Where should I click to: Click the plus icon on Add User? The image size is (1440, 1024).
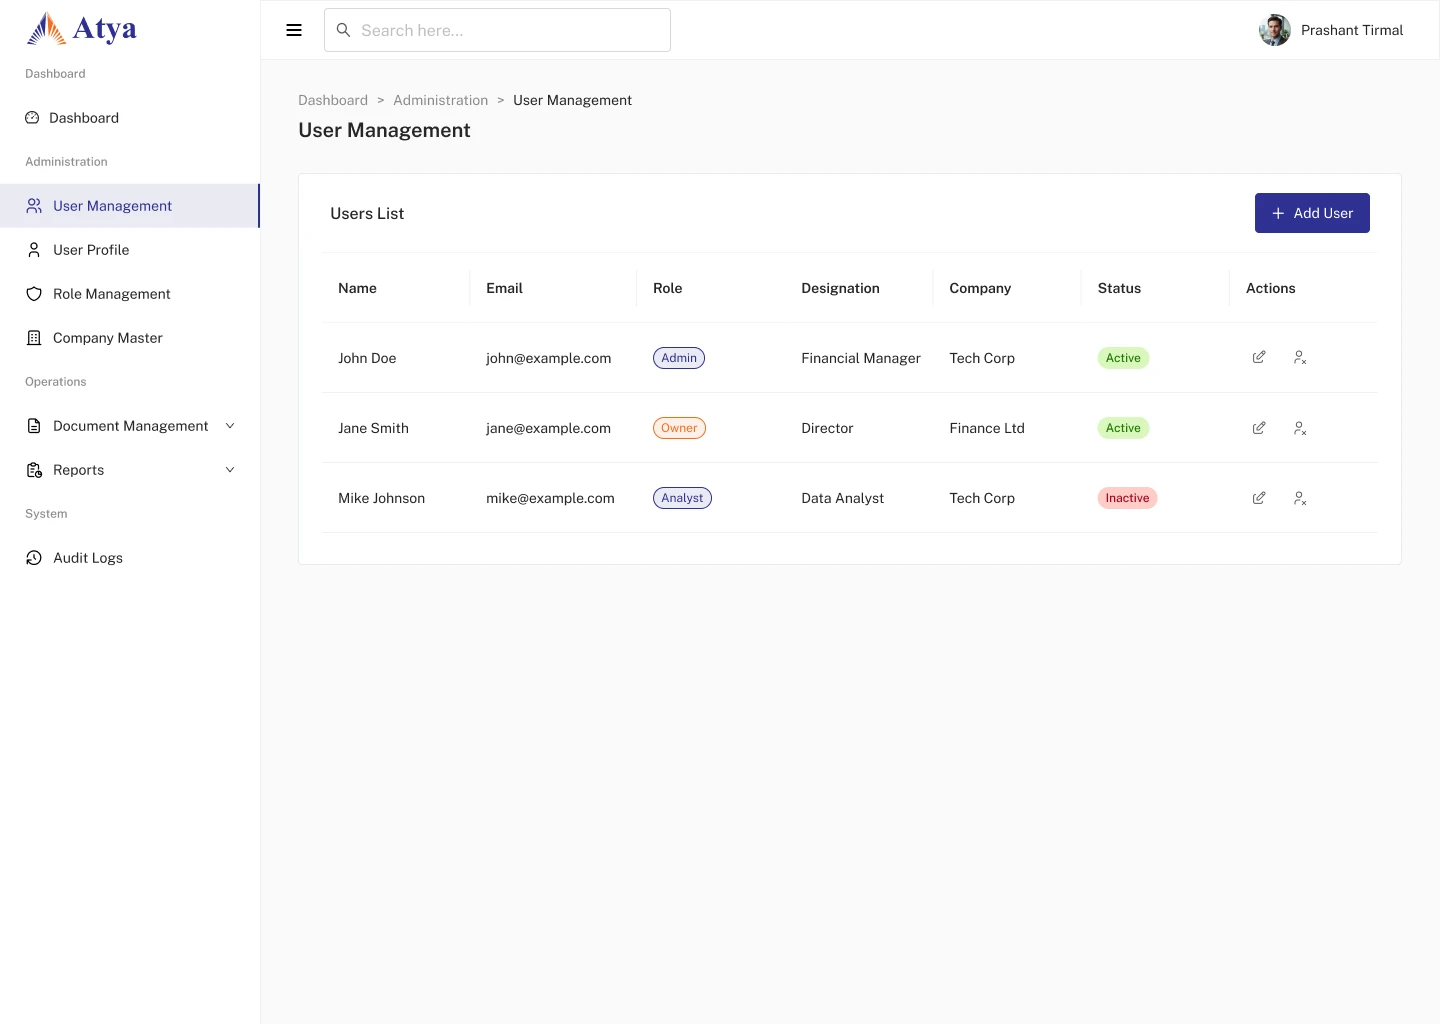click(1278, 213)
